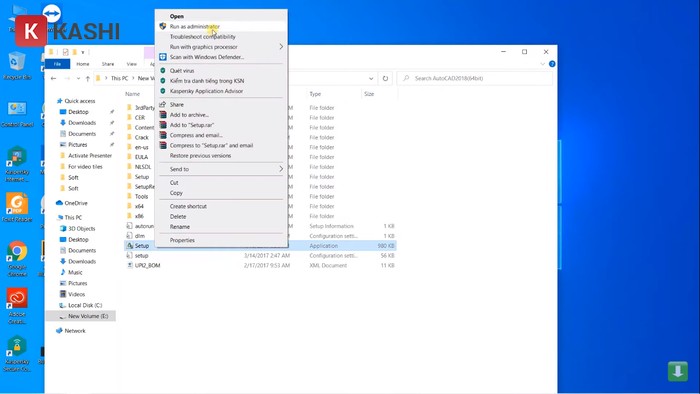Click the Search AutoCAD2018(64bit) field

[x=475, y=79]
